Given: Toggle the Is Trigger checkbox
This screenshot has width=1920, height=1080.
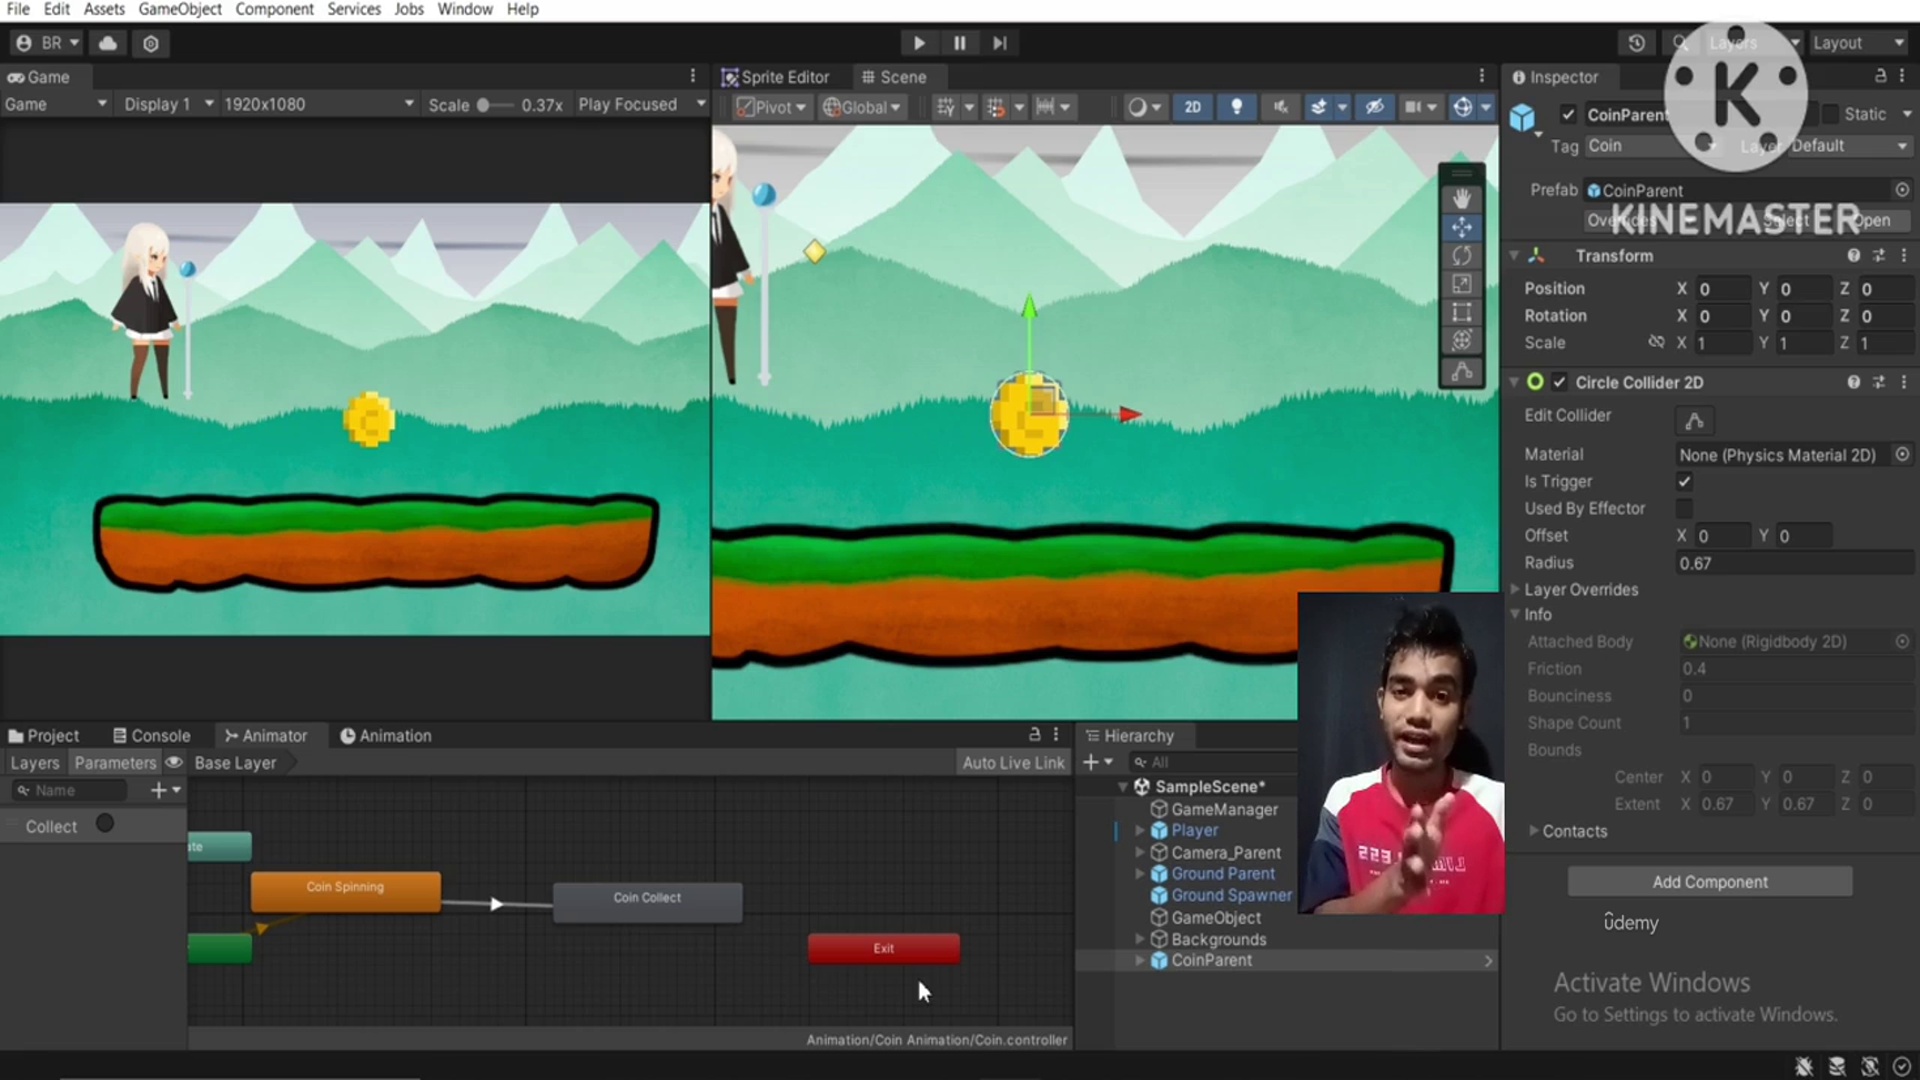Looking at the screenshot, I should point(1684,481).
